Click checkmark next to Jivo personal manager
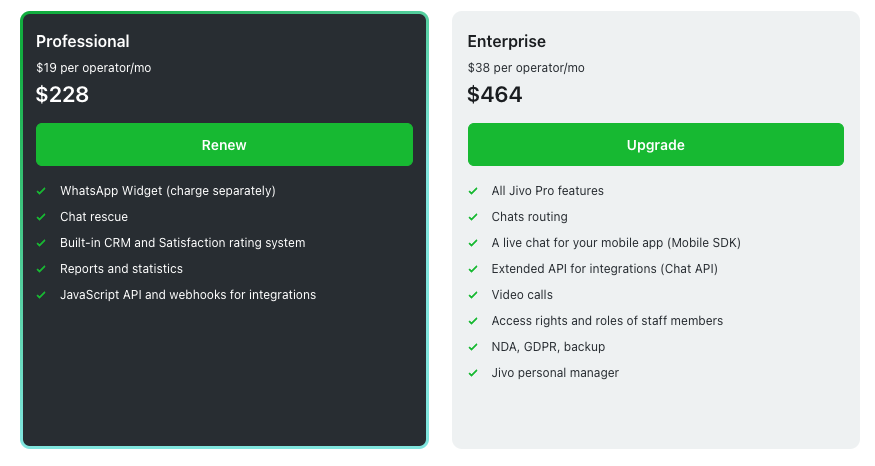This screenshot has height=466, width=875. (473, 373)
